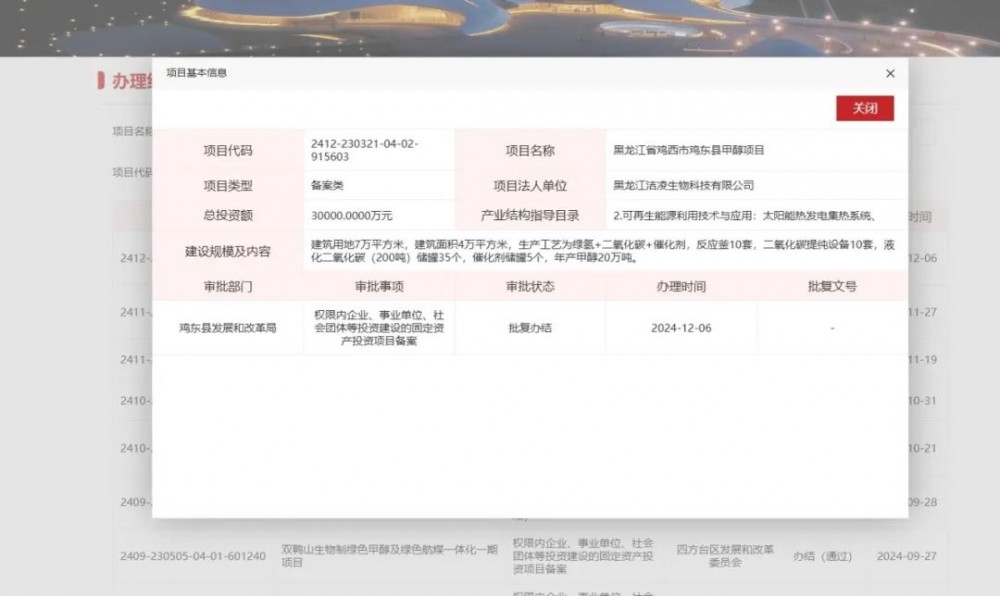
Task: Click the 批复办结 approval status cell
Action: 530,328
